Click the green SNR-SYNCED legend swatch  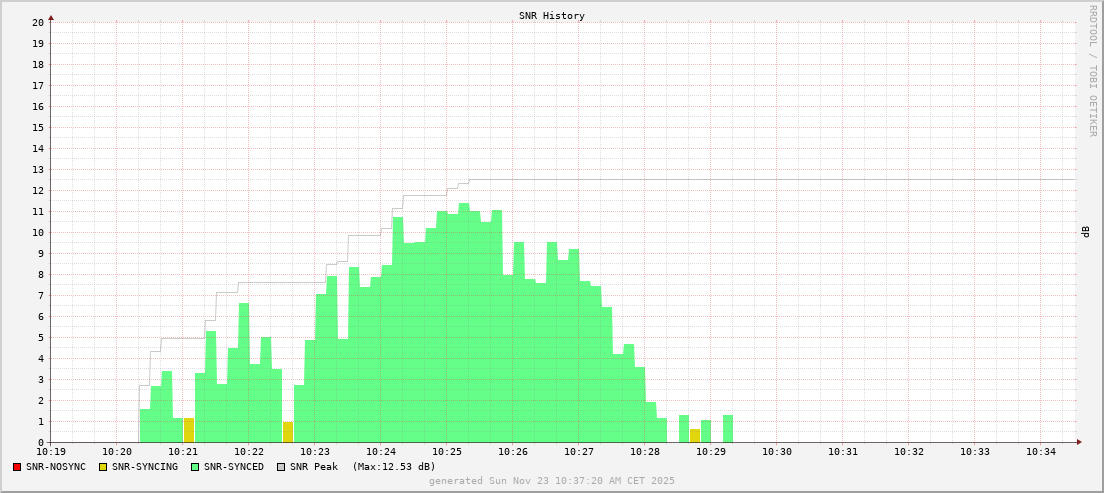click(195, 467)
